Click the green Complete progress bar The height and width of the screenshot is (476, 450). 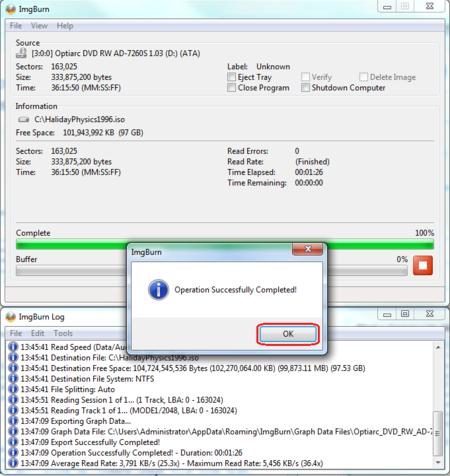pyautogui.click(x=225, y=245)
